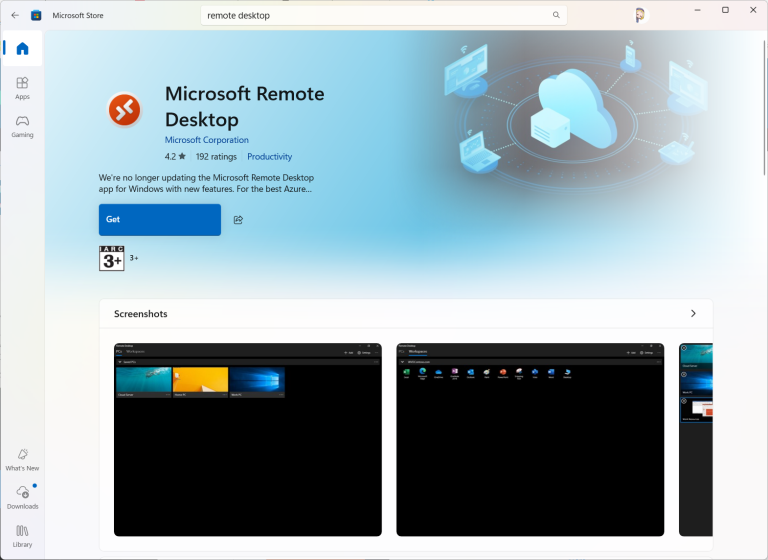Open Microsoft Corporation publisher link

click(x=207, y=140)
